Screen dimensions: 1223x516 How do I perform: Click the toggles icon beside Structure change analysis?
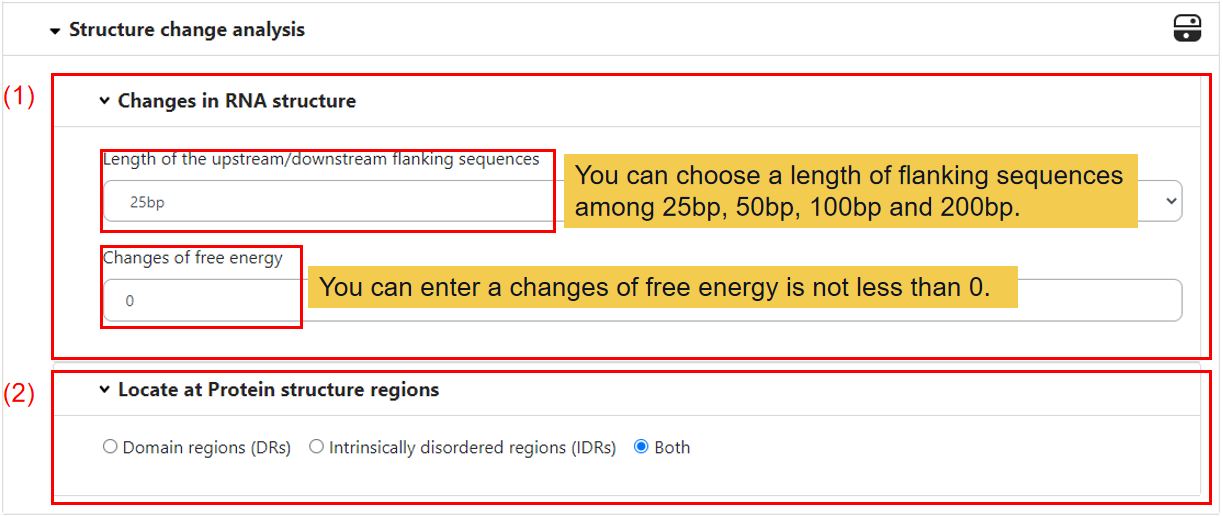pos(1187,29)
